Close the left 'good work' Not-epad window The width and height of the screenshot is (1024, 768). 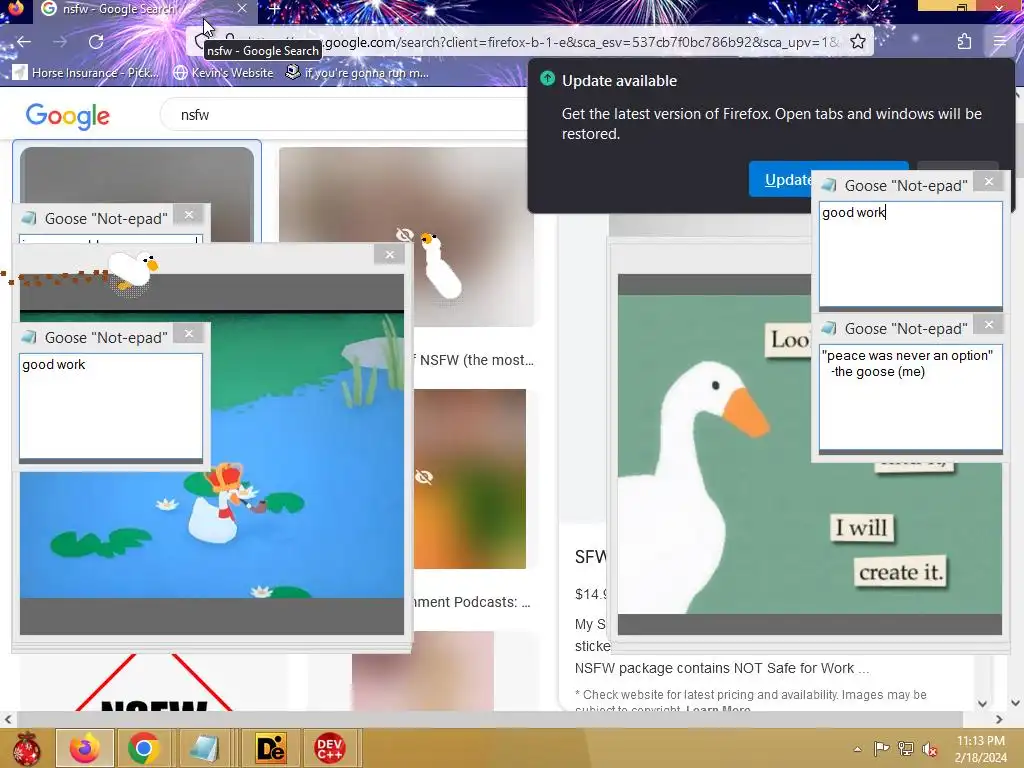[x=189, y=334]
